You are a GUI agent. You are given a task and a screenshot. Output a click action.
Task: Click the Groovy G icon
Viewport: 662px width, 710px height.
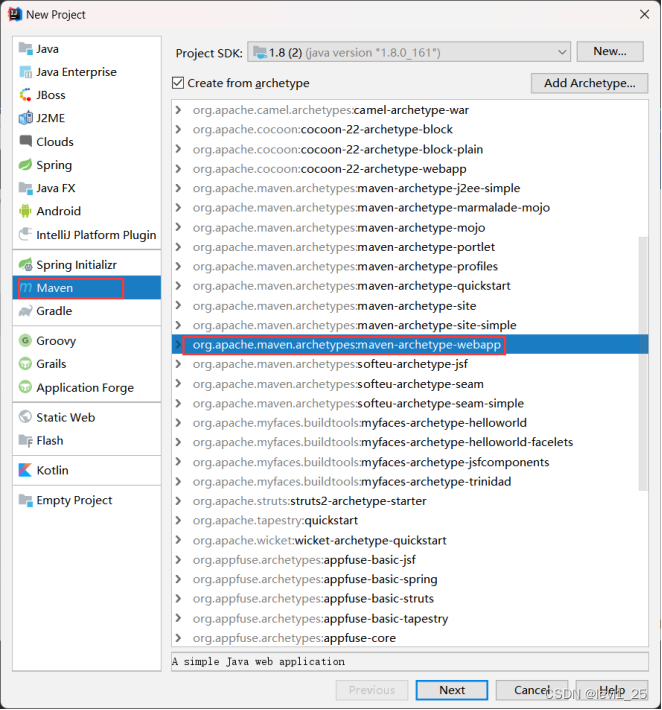point(25,341)
